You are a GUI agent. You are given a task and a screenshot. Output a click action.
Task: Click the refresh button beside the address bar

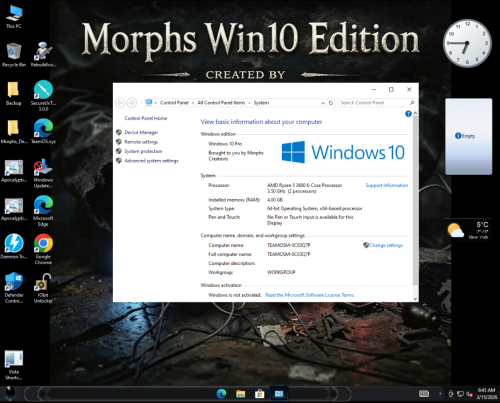[331, 103]
